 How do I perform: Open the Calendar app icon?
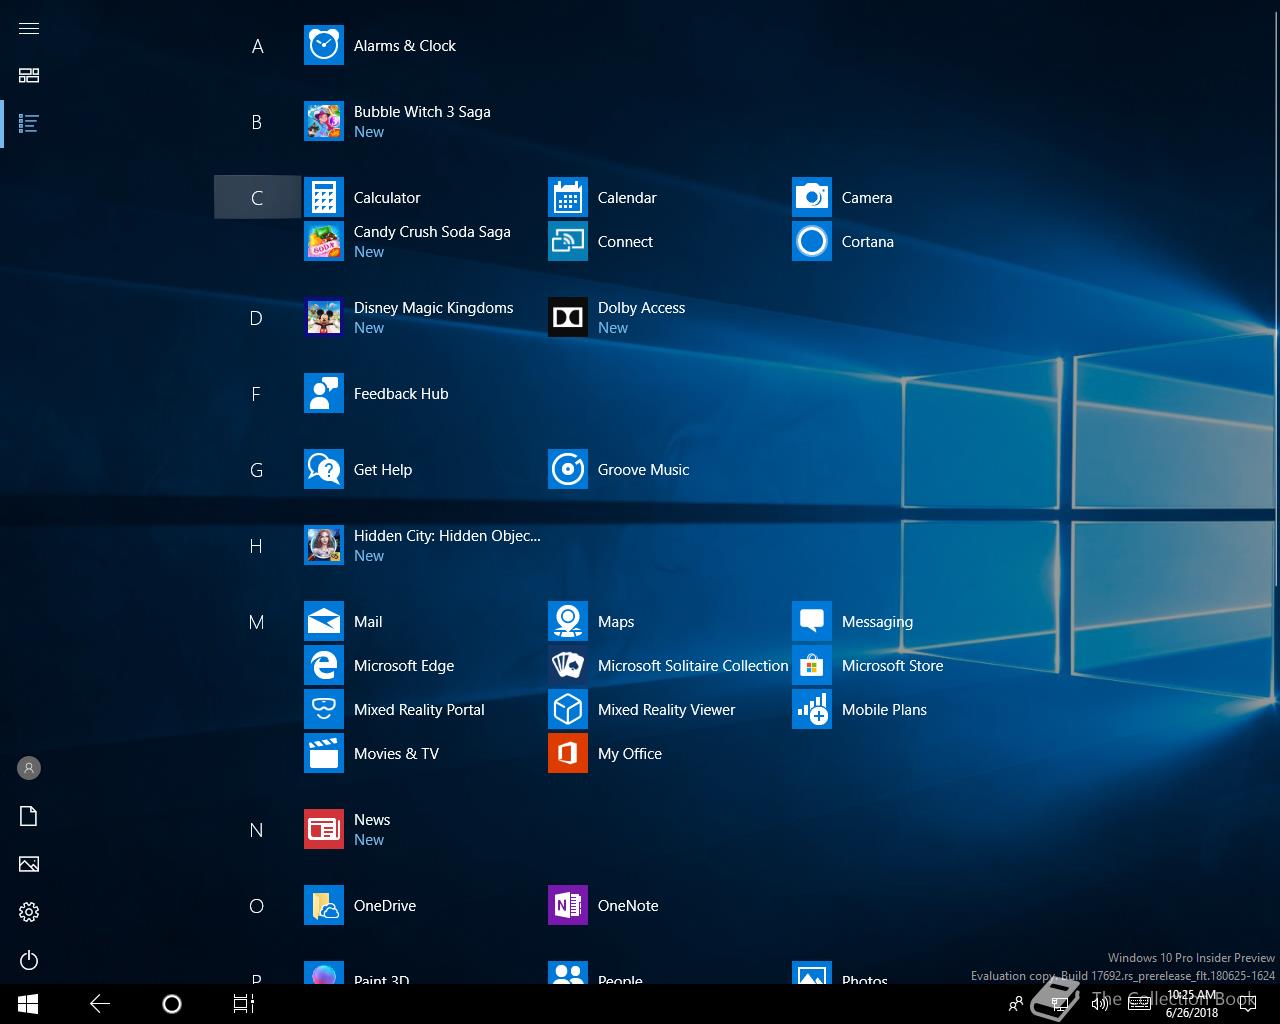coord(568,198)
